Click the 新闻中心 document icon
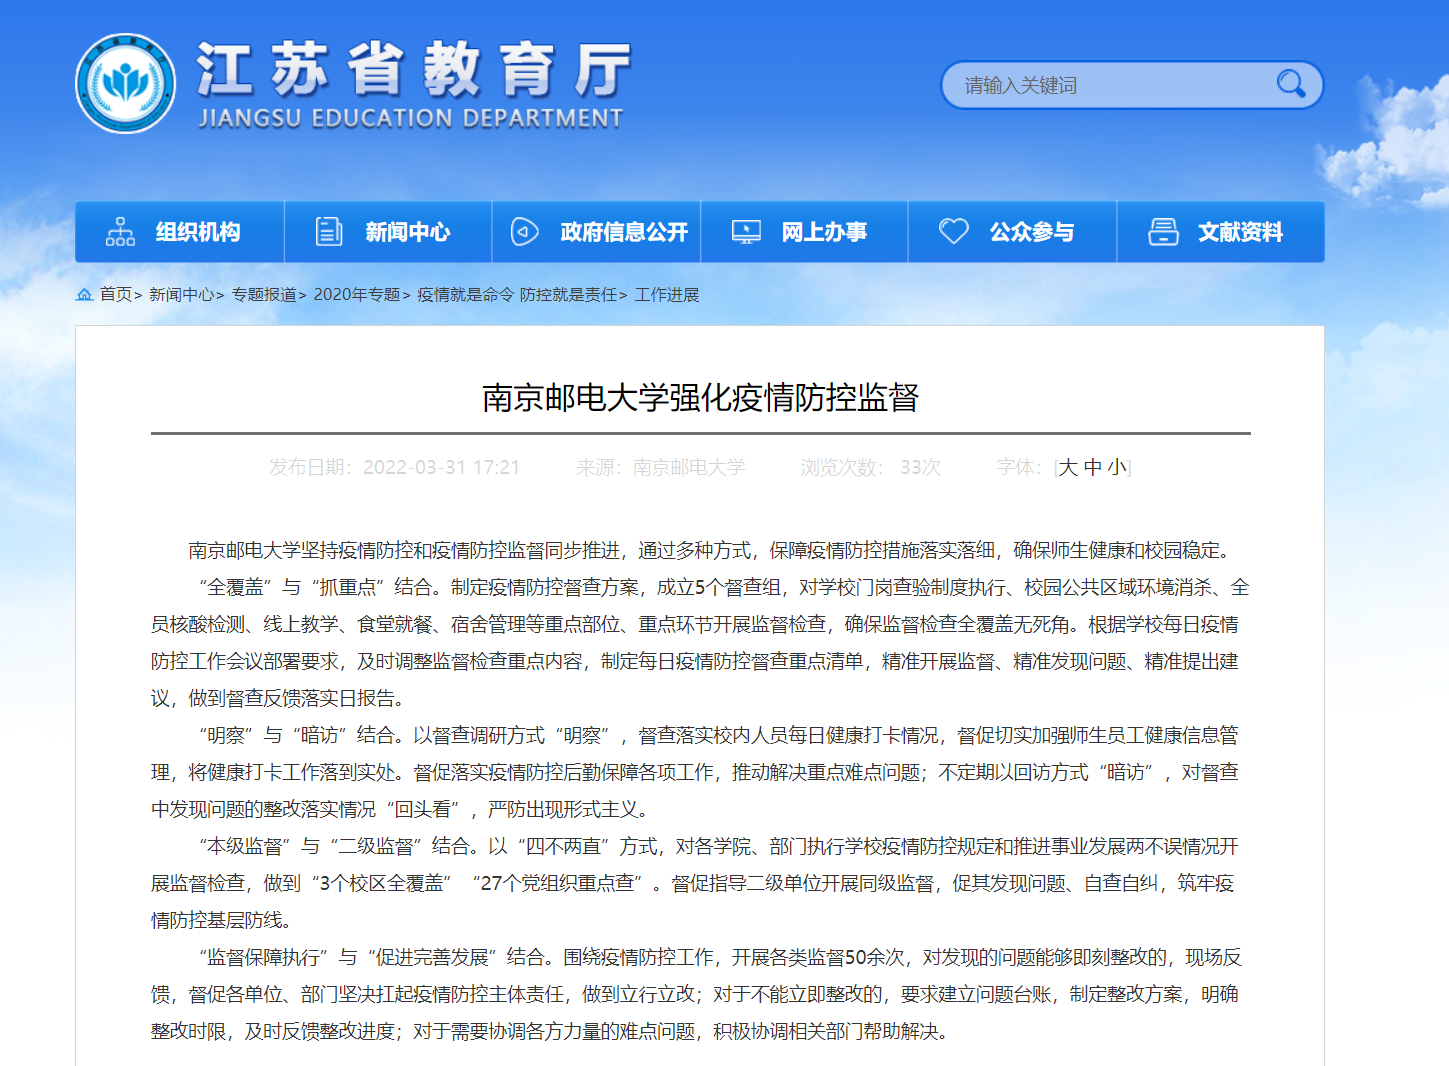The image size is (1449, 1066). click(329, 232)
